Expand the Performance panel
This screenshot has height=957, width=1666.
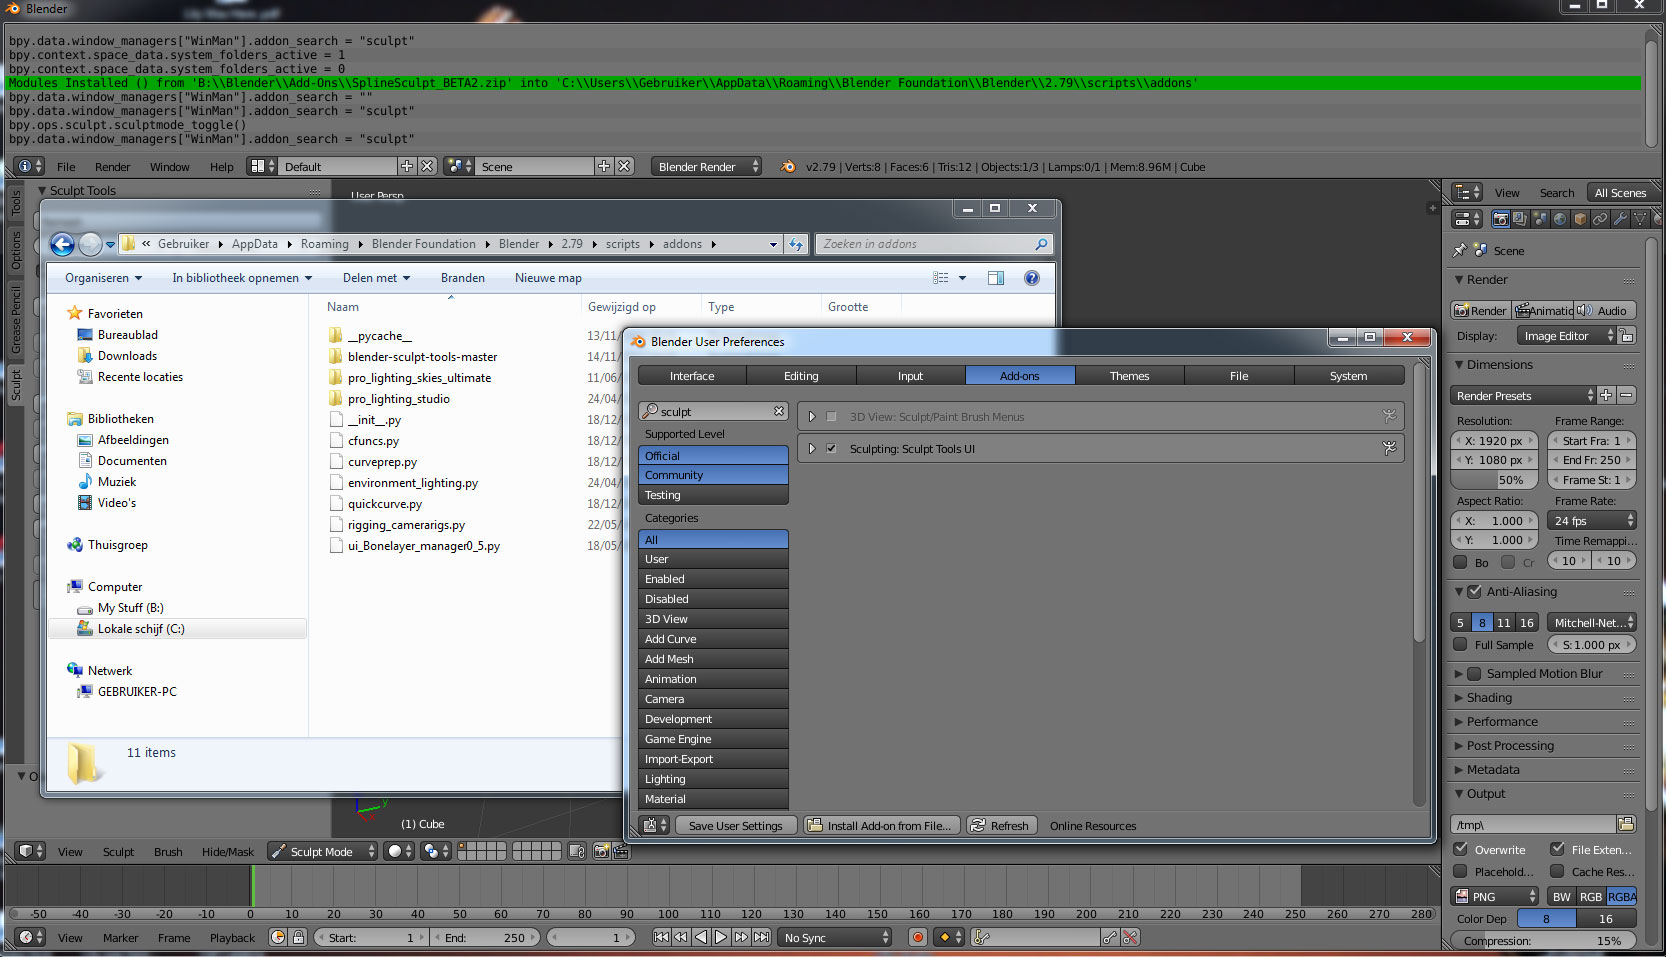click(x=1501, y=722)
